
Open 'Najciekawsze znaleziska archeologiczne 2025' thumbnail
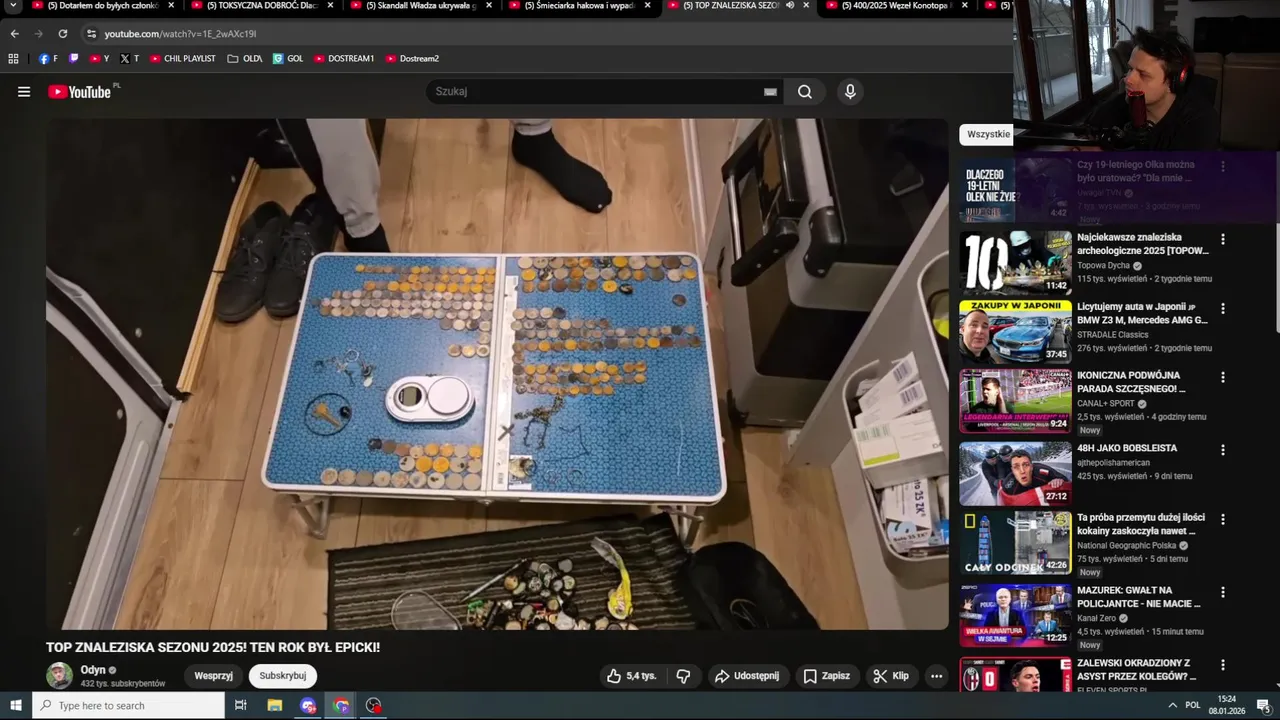[1015, 262]
